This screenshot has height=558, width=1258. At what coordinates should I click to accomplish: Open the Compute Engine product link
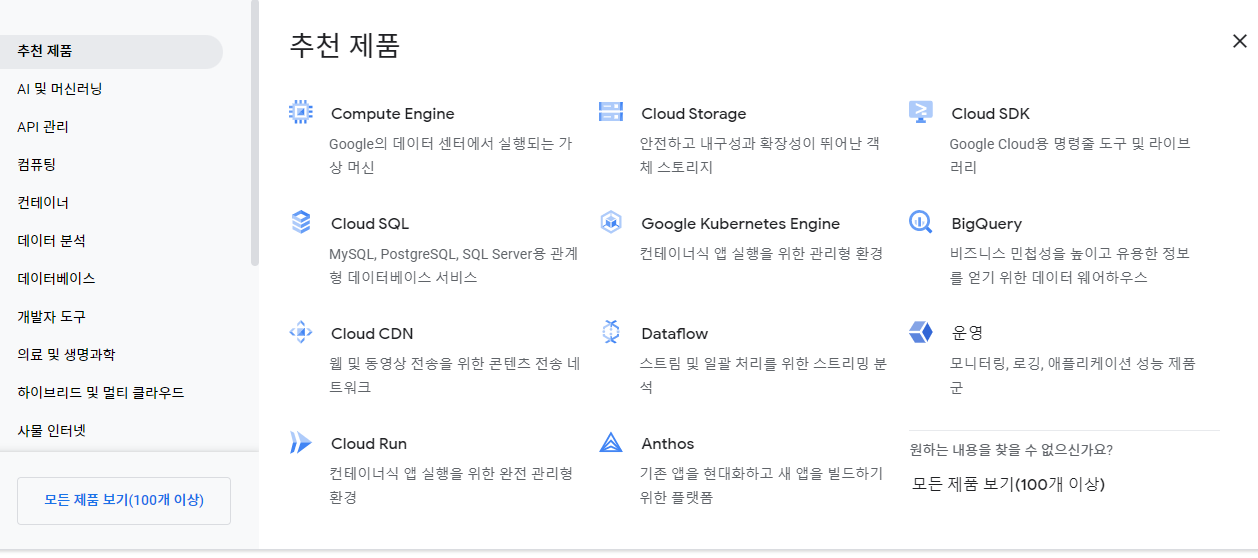click(x=393, y=114)
